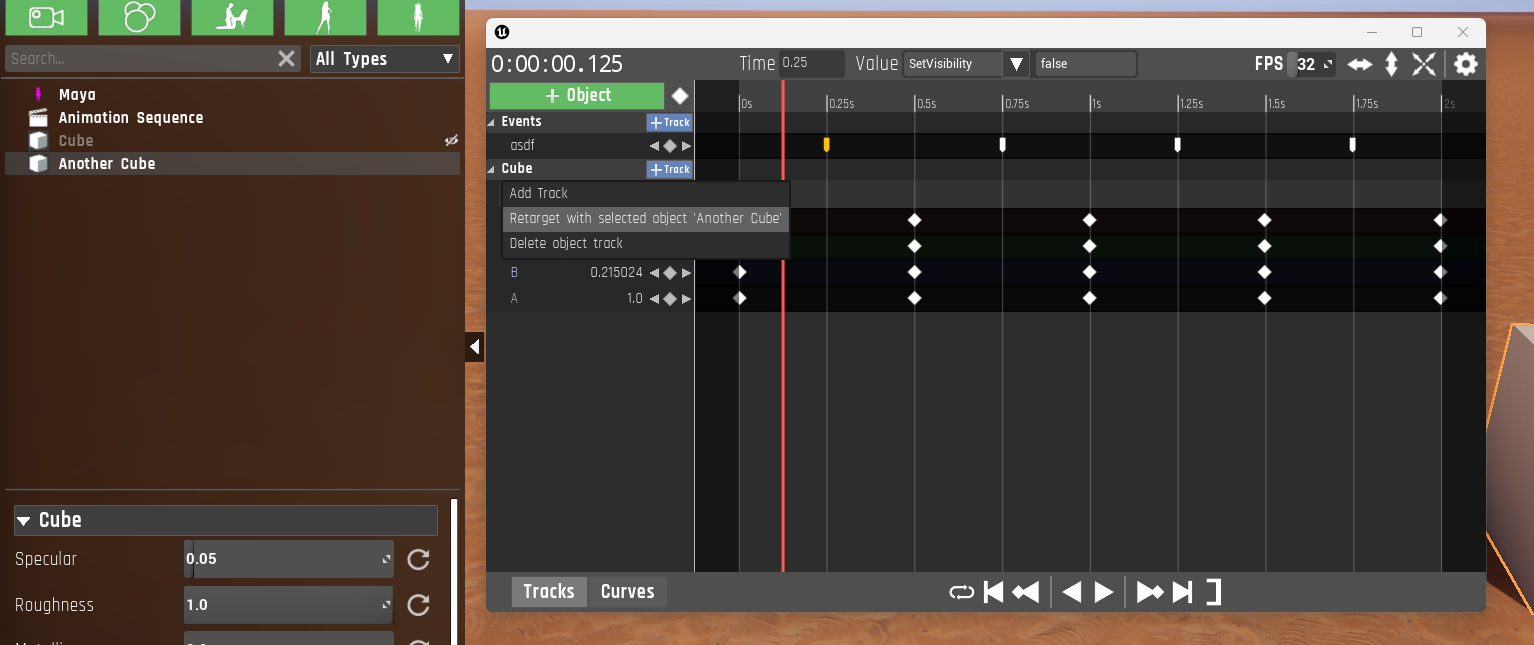The image size is (1534, 645).
Task: Switch to the Curves tab
Action: click(627, 592)
